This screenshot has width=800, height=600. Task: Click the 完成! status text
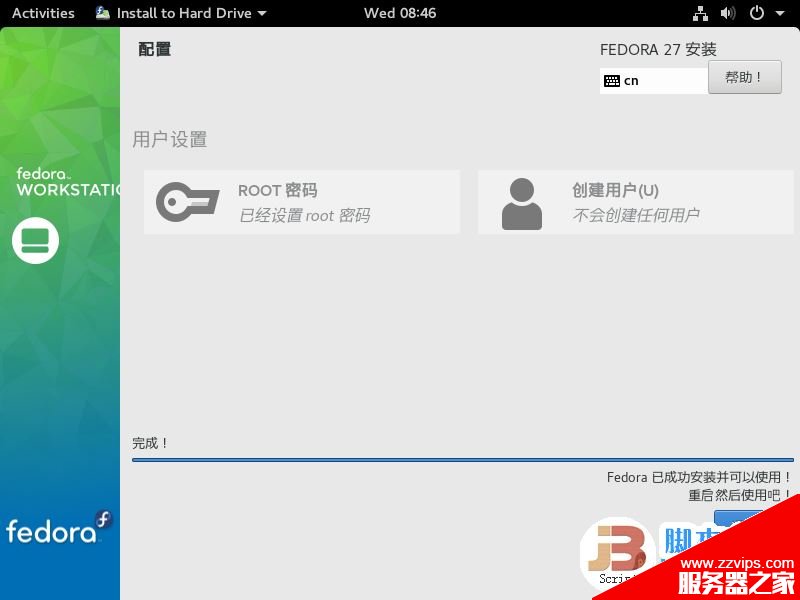point(150,443)
